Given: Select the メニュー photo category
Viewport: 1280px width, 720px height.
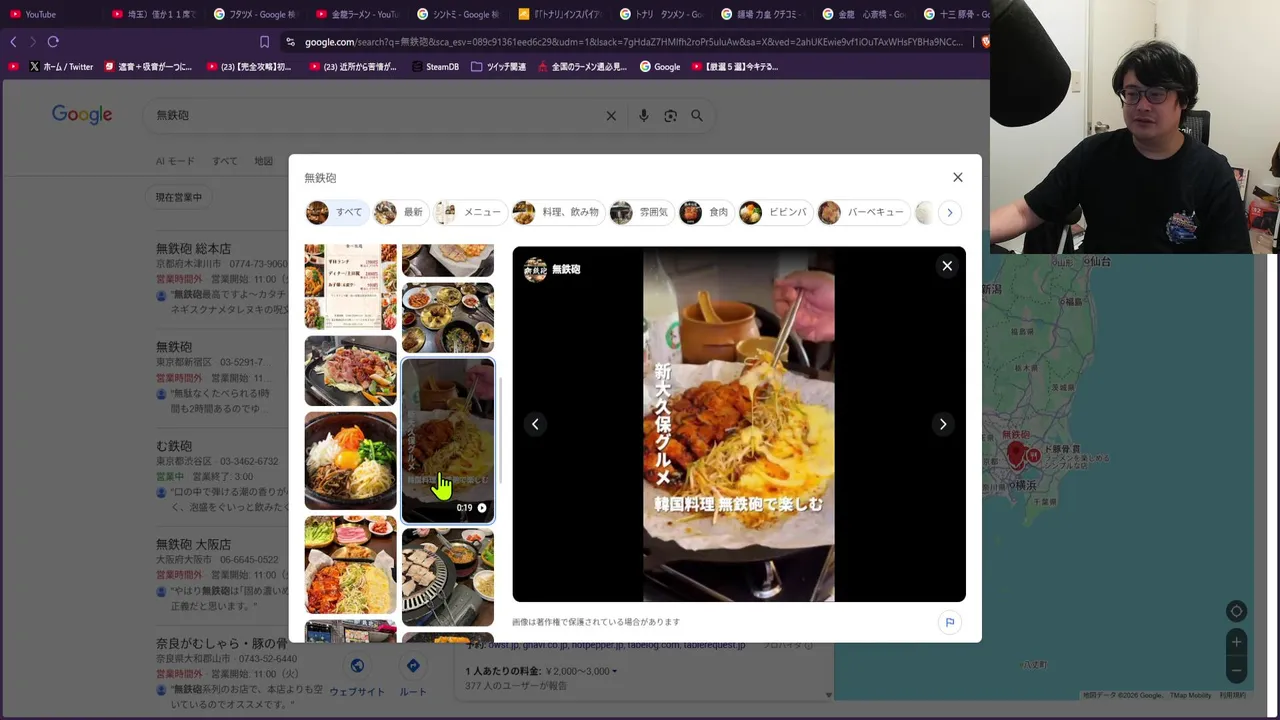Looking at the screenshot, I should [468, 212].
